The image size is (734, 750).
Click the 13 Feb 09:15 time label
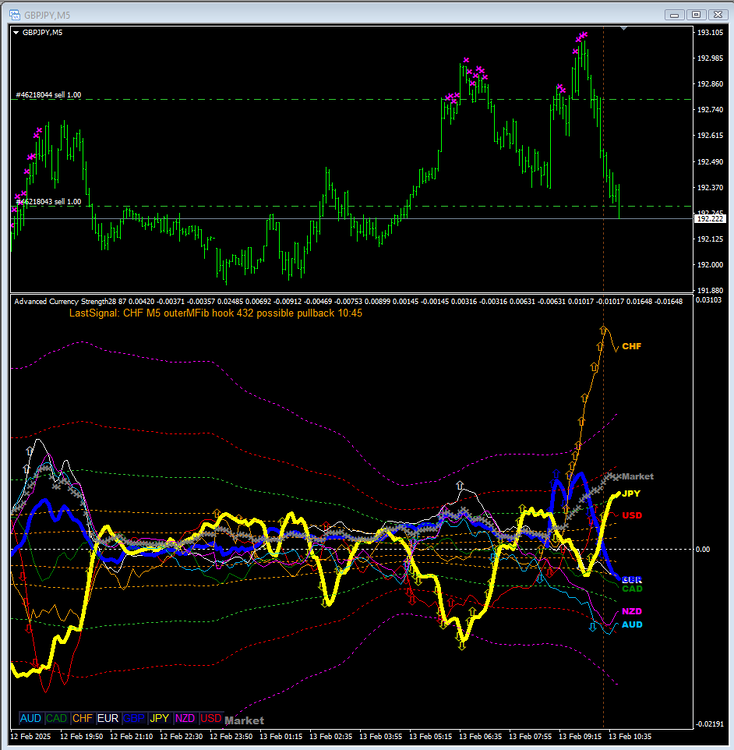(x=580, y=737)
